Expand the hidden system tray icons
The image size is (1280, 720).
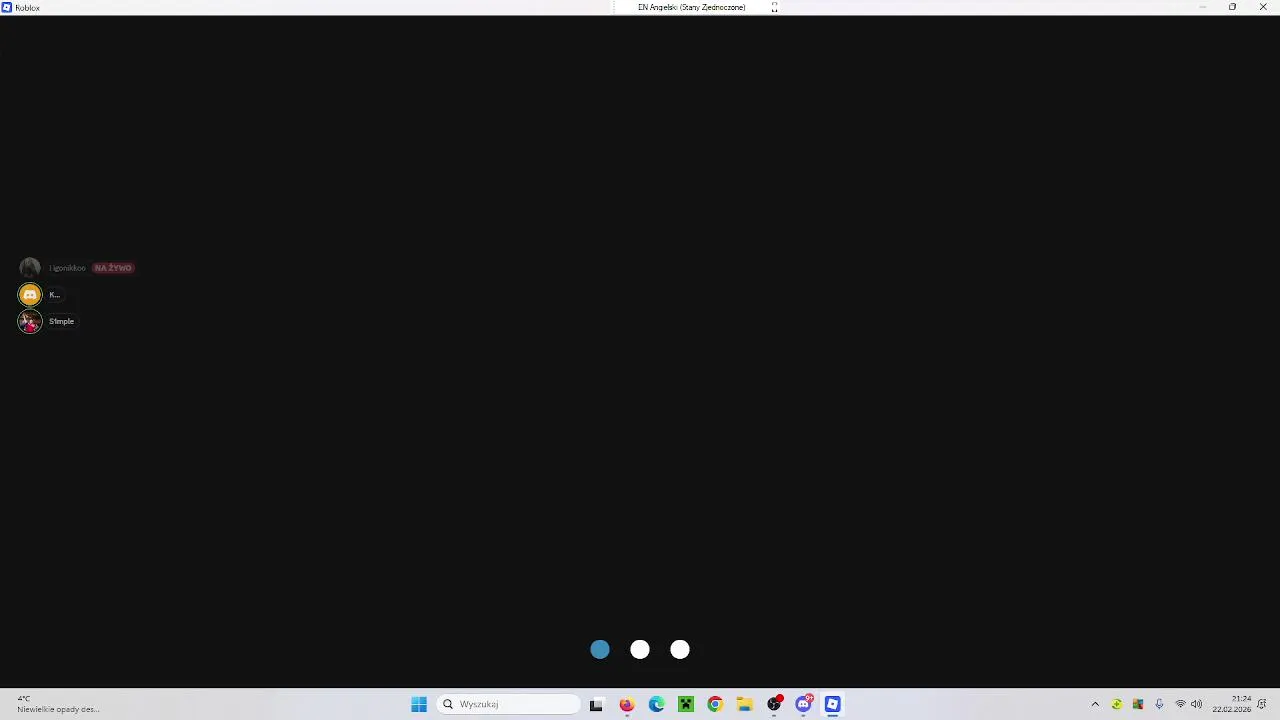1095,704
